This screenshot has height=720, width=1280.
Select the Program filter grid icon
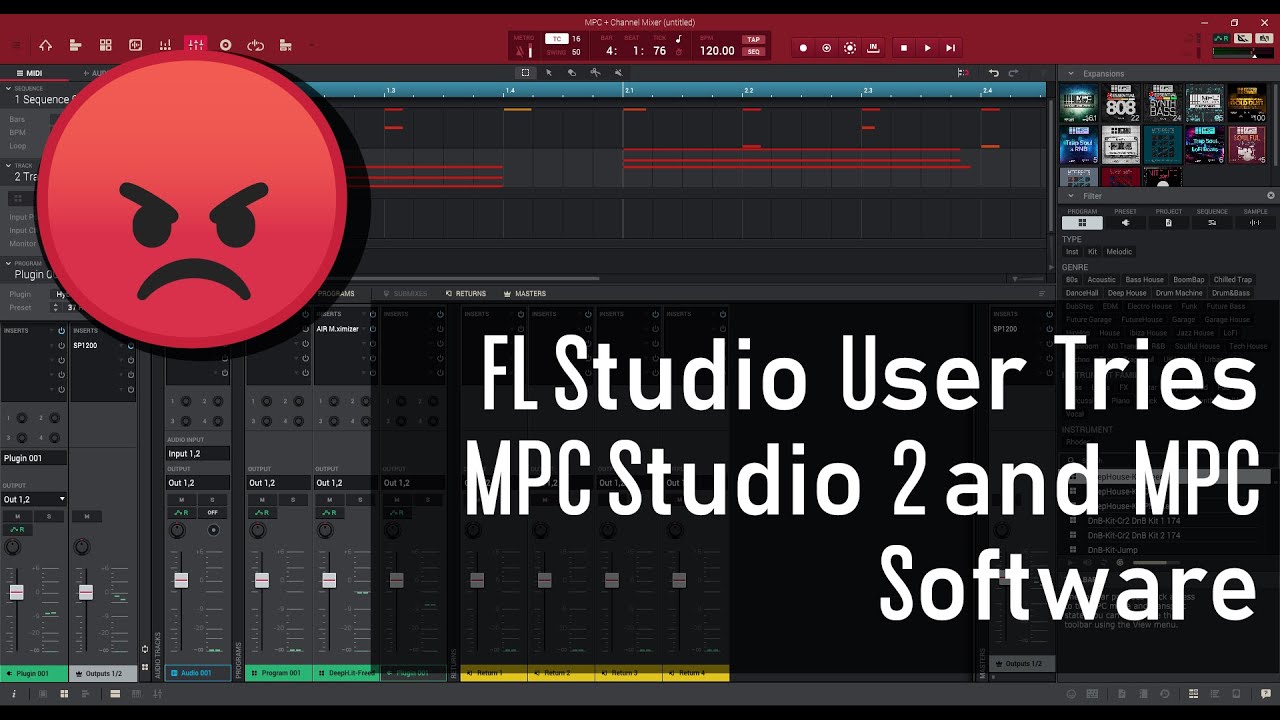click(1082, 223)
